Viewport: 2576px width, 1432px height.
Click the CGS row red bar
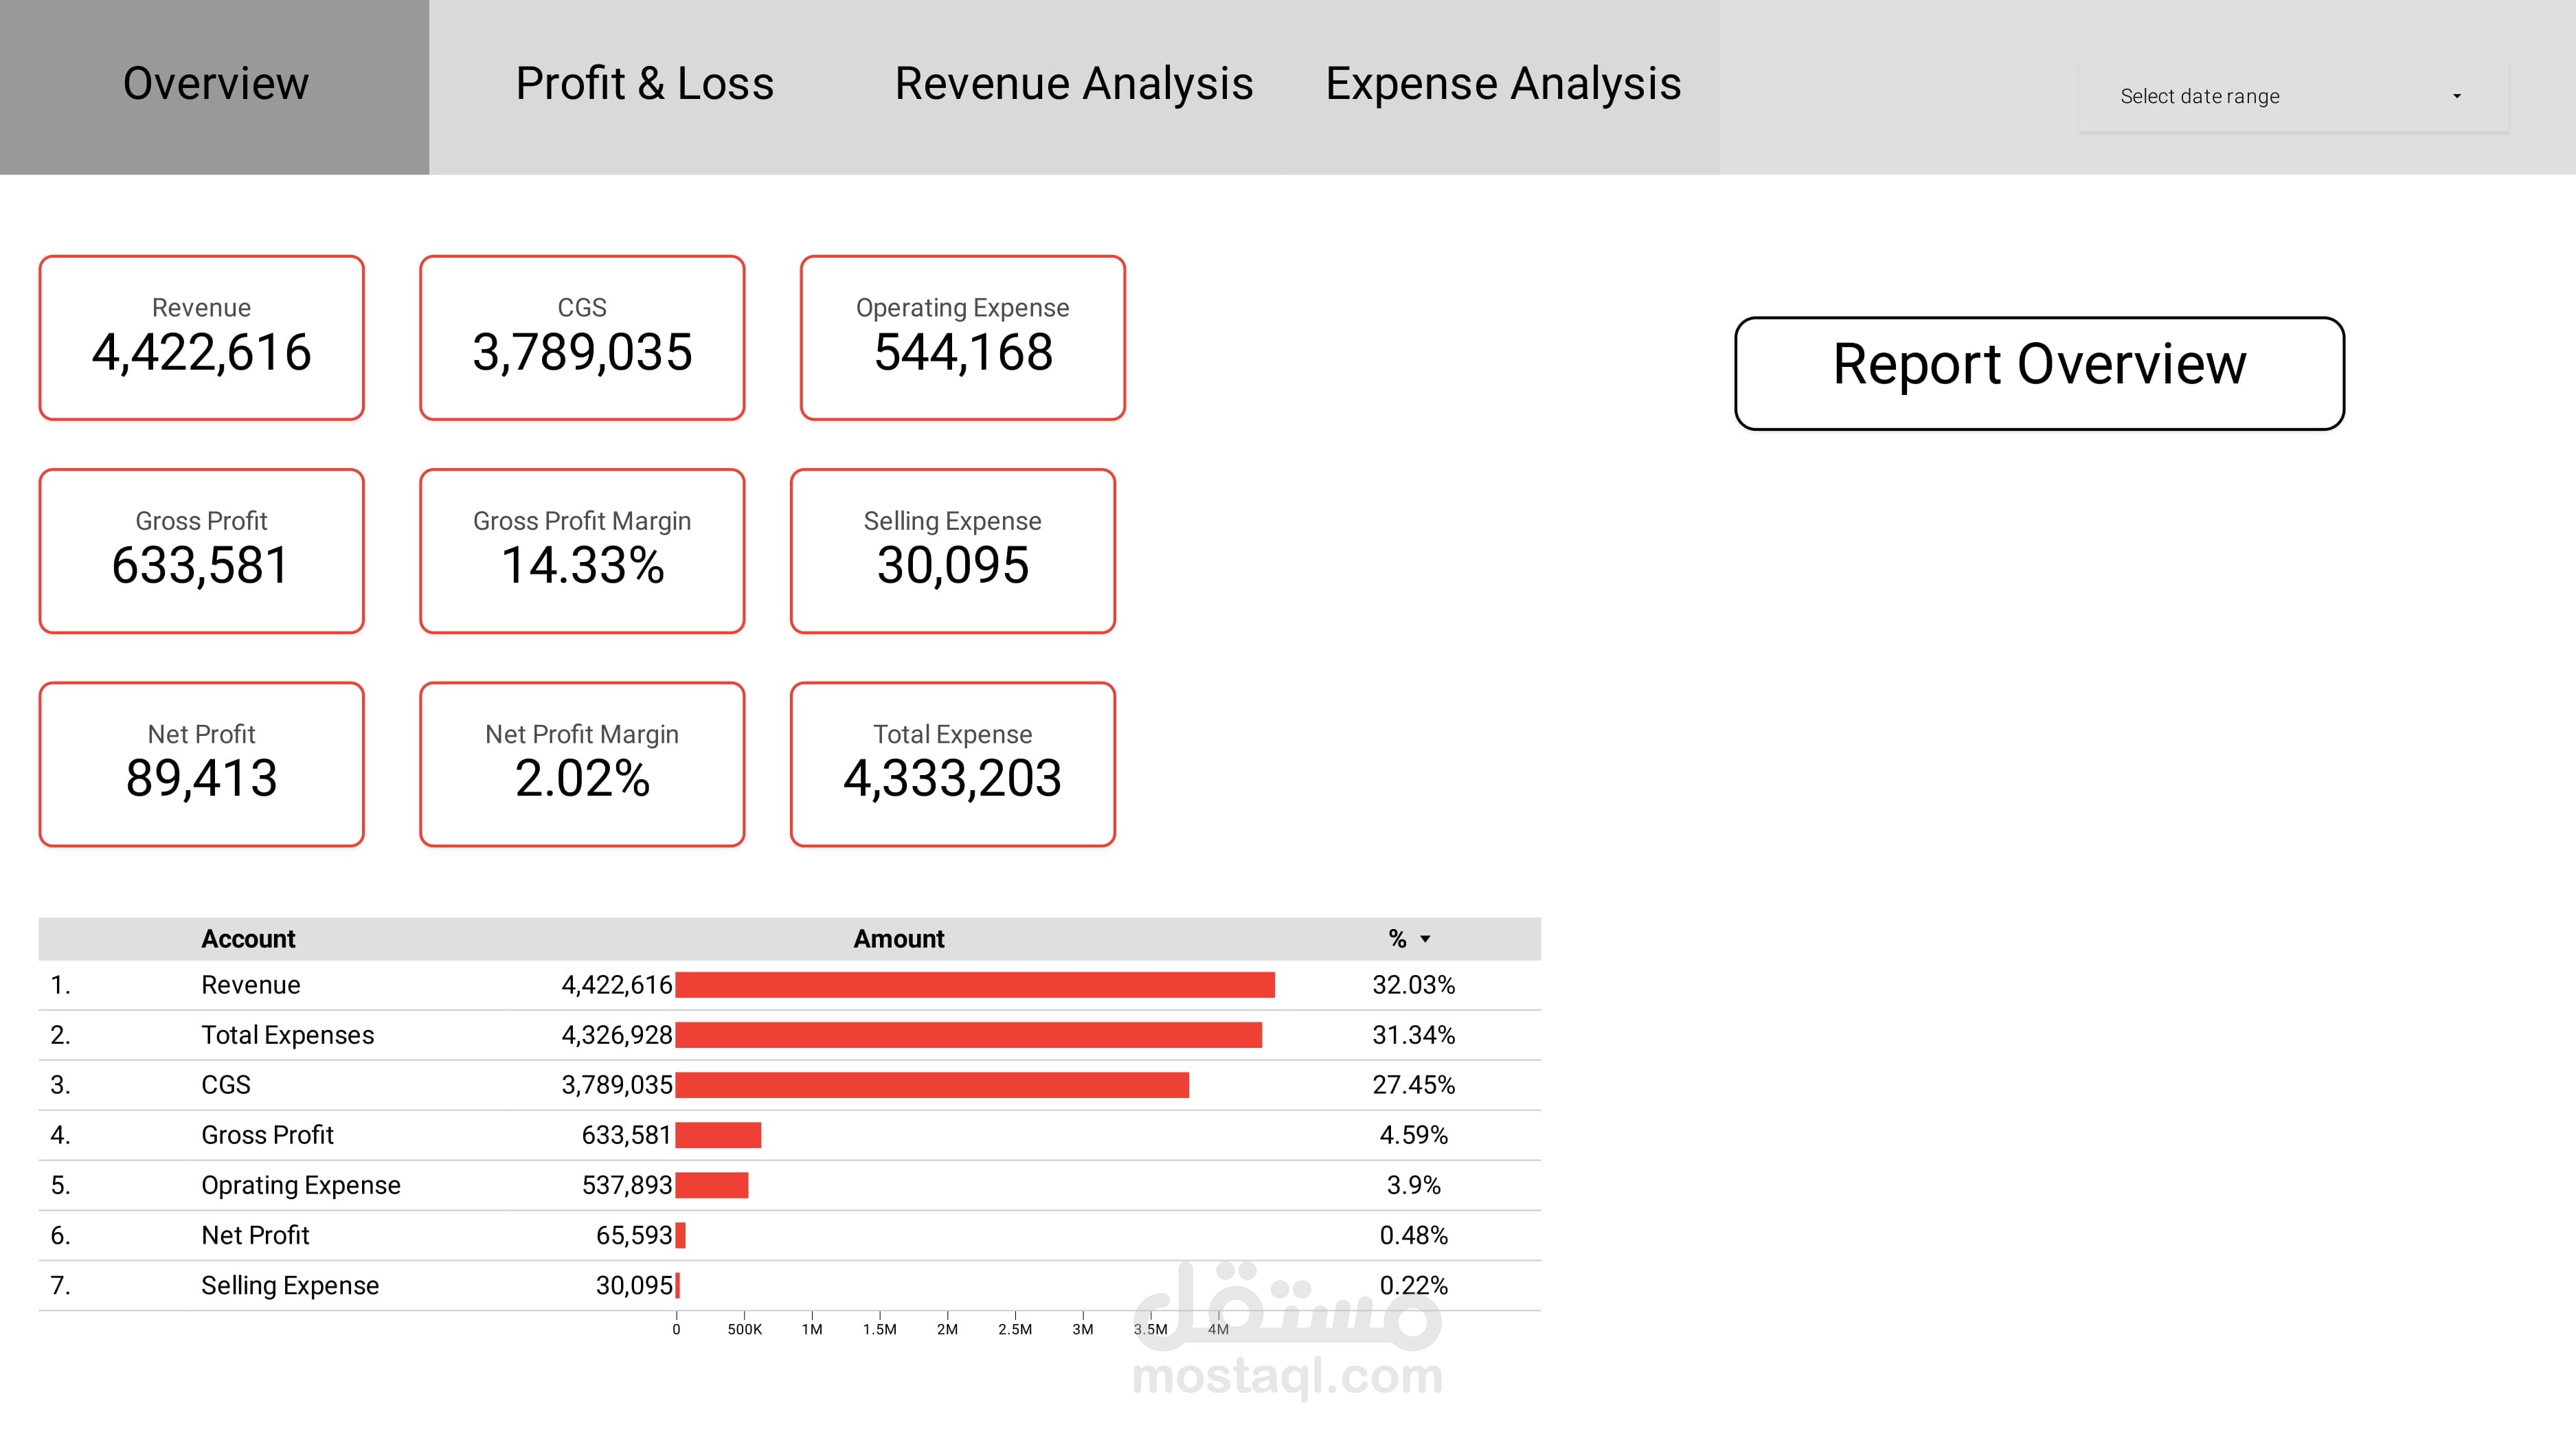931,1085
